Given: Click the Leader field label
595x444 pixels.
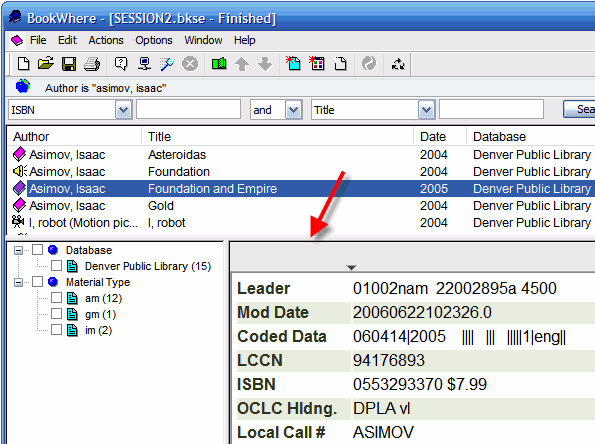Looking at the screenshot, I should 264,288.
